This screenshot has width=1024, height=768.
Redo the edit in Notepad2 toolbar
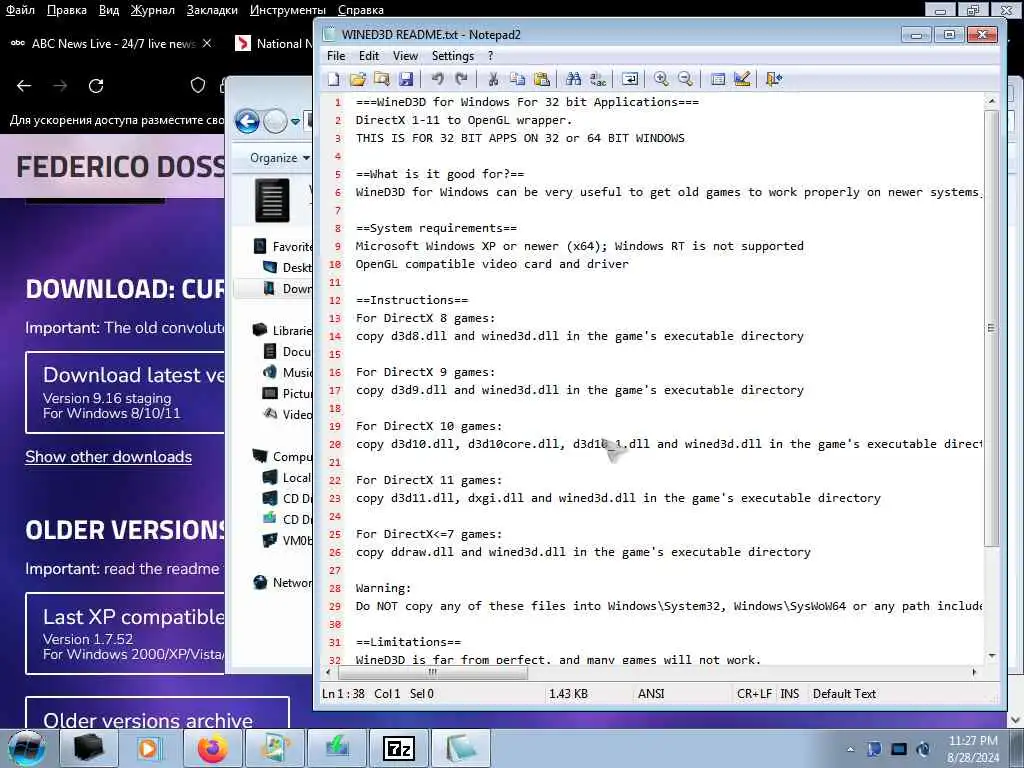pyautogui.click(x=462, y=79)
